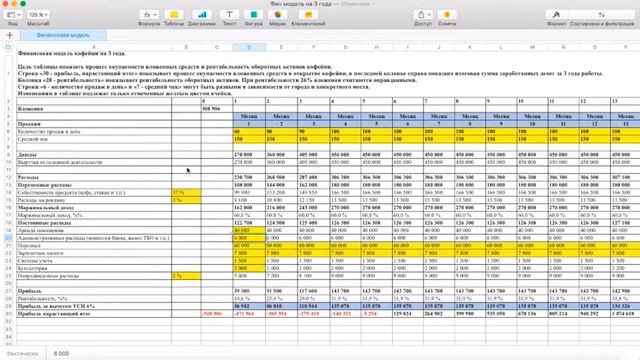Add a new sheet with plus button
640x360 pixels.
pos(9,35)
